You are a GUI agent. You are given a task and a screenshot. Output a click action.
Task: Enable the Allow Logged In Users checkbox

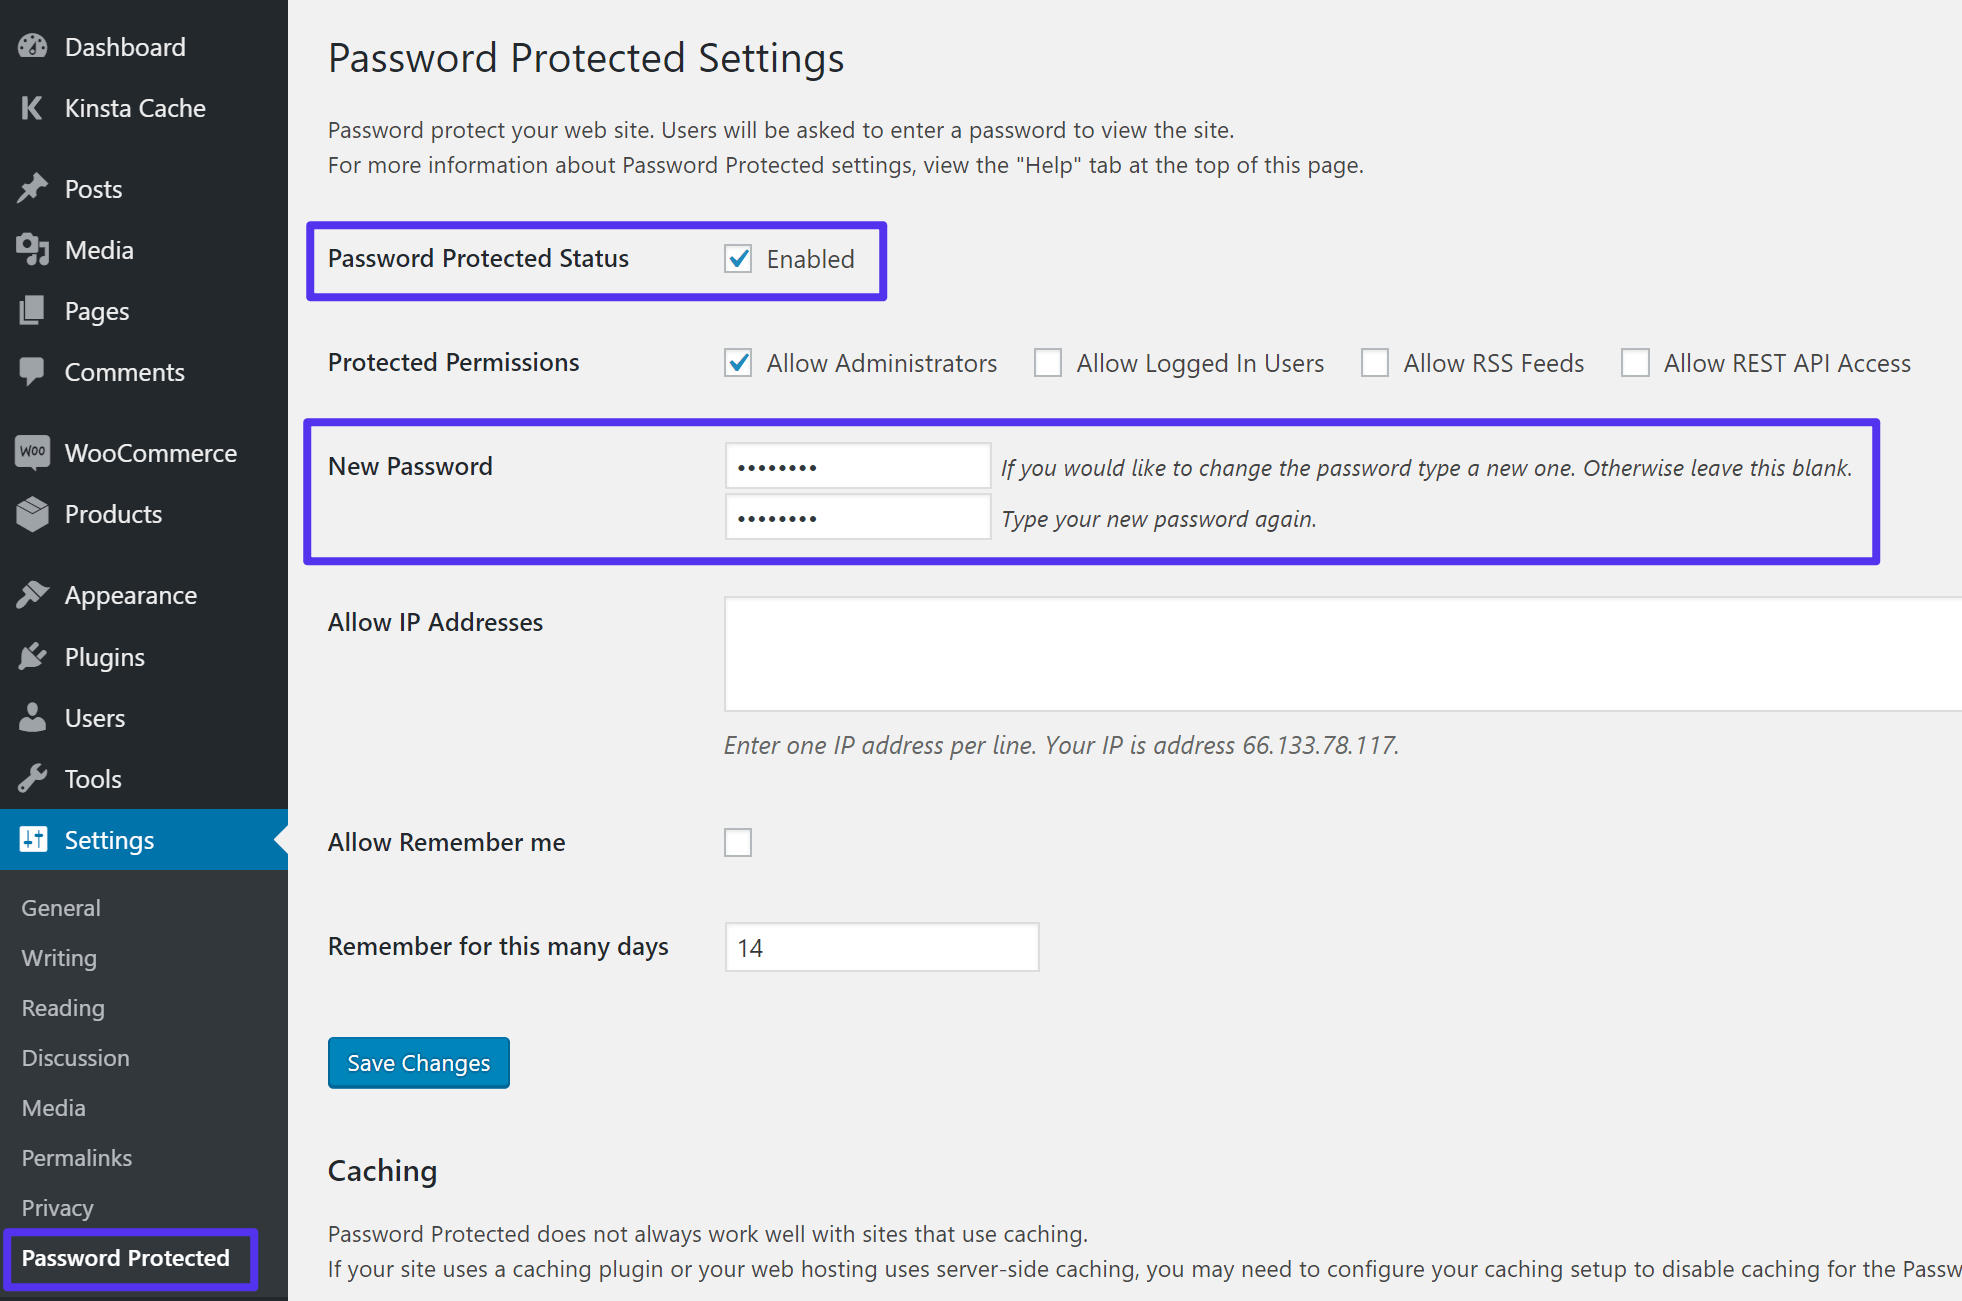[1047, 363]
